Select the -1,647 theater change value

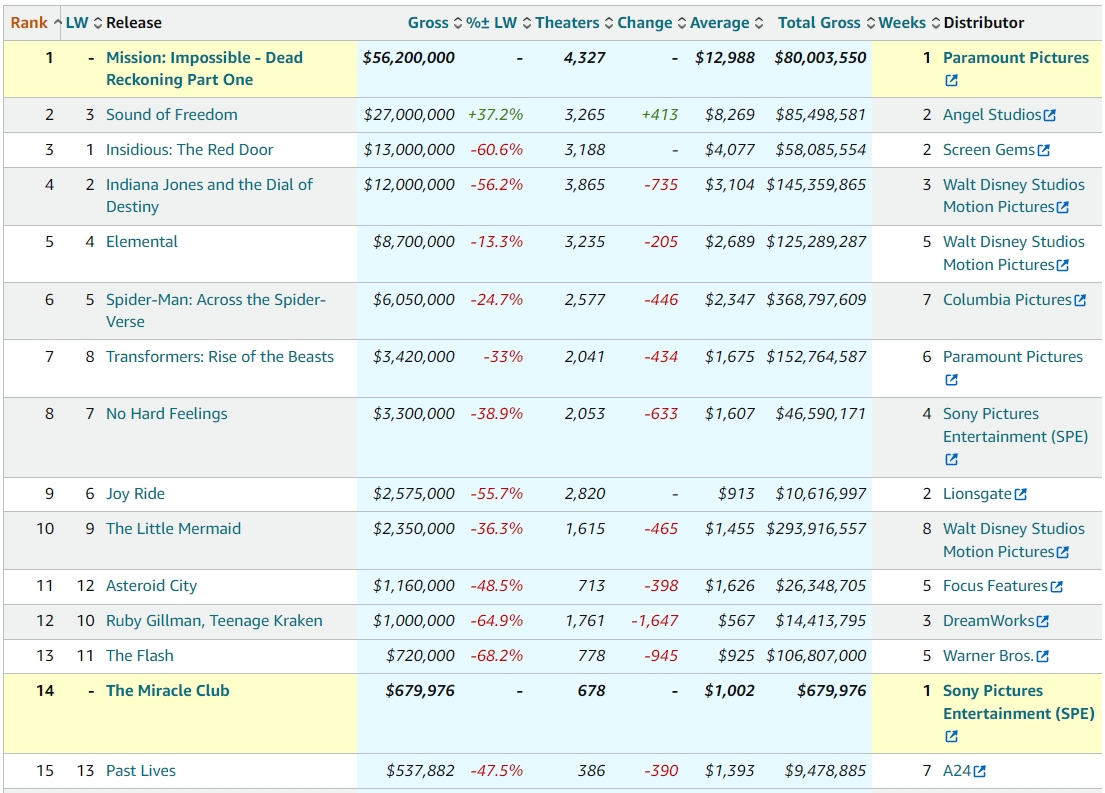655,621
